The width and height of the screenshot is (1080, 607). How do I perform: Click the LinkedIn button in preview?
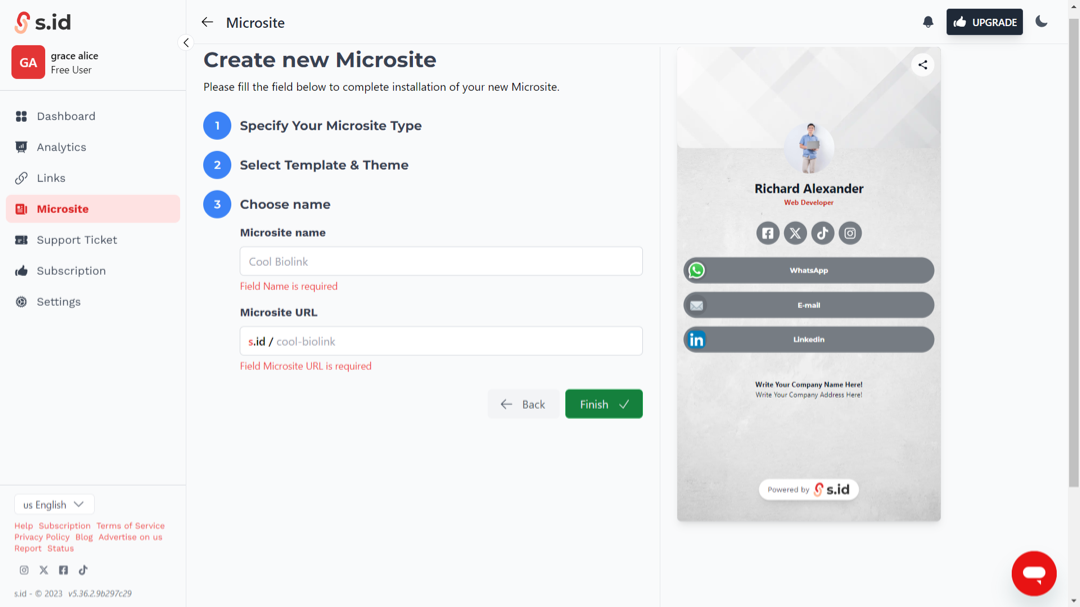[809, 339]
